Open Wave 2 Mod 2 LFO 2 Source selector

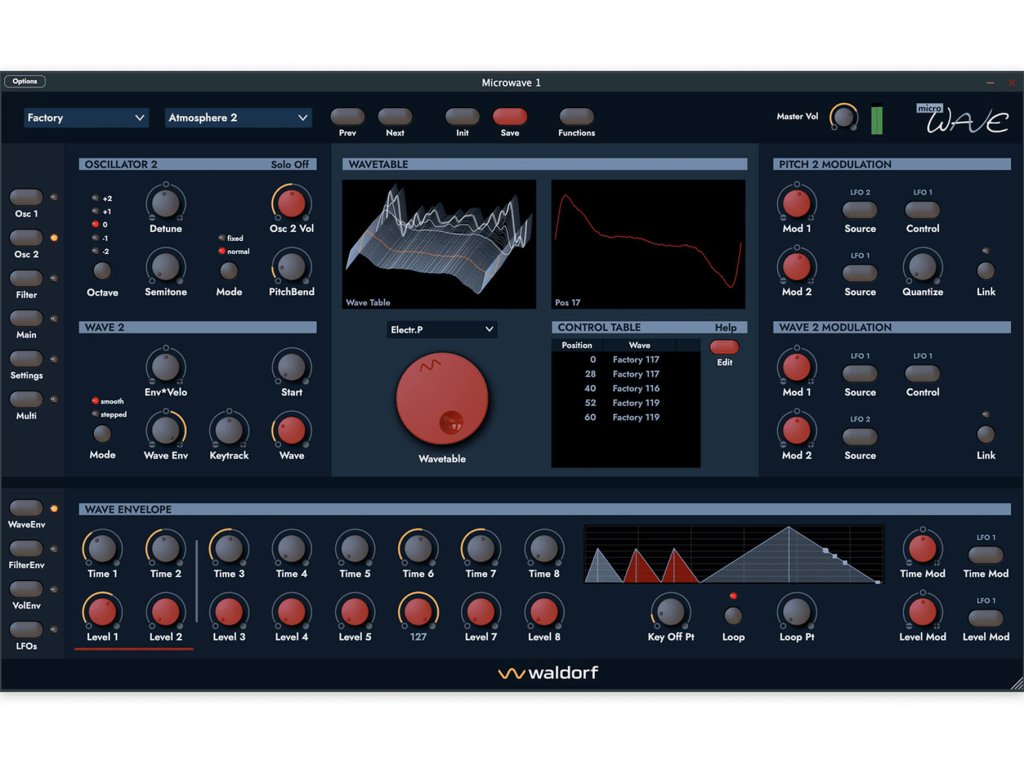point(859,436)
